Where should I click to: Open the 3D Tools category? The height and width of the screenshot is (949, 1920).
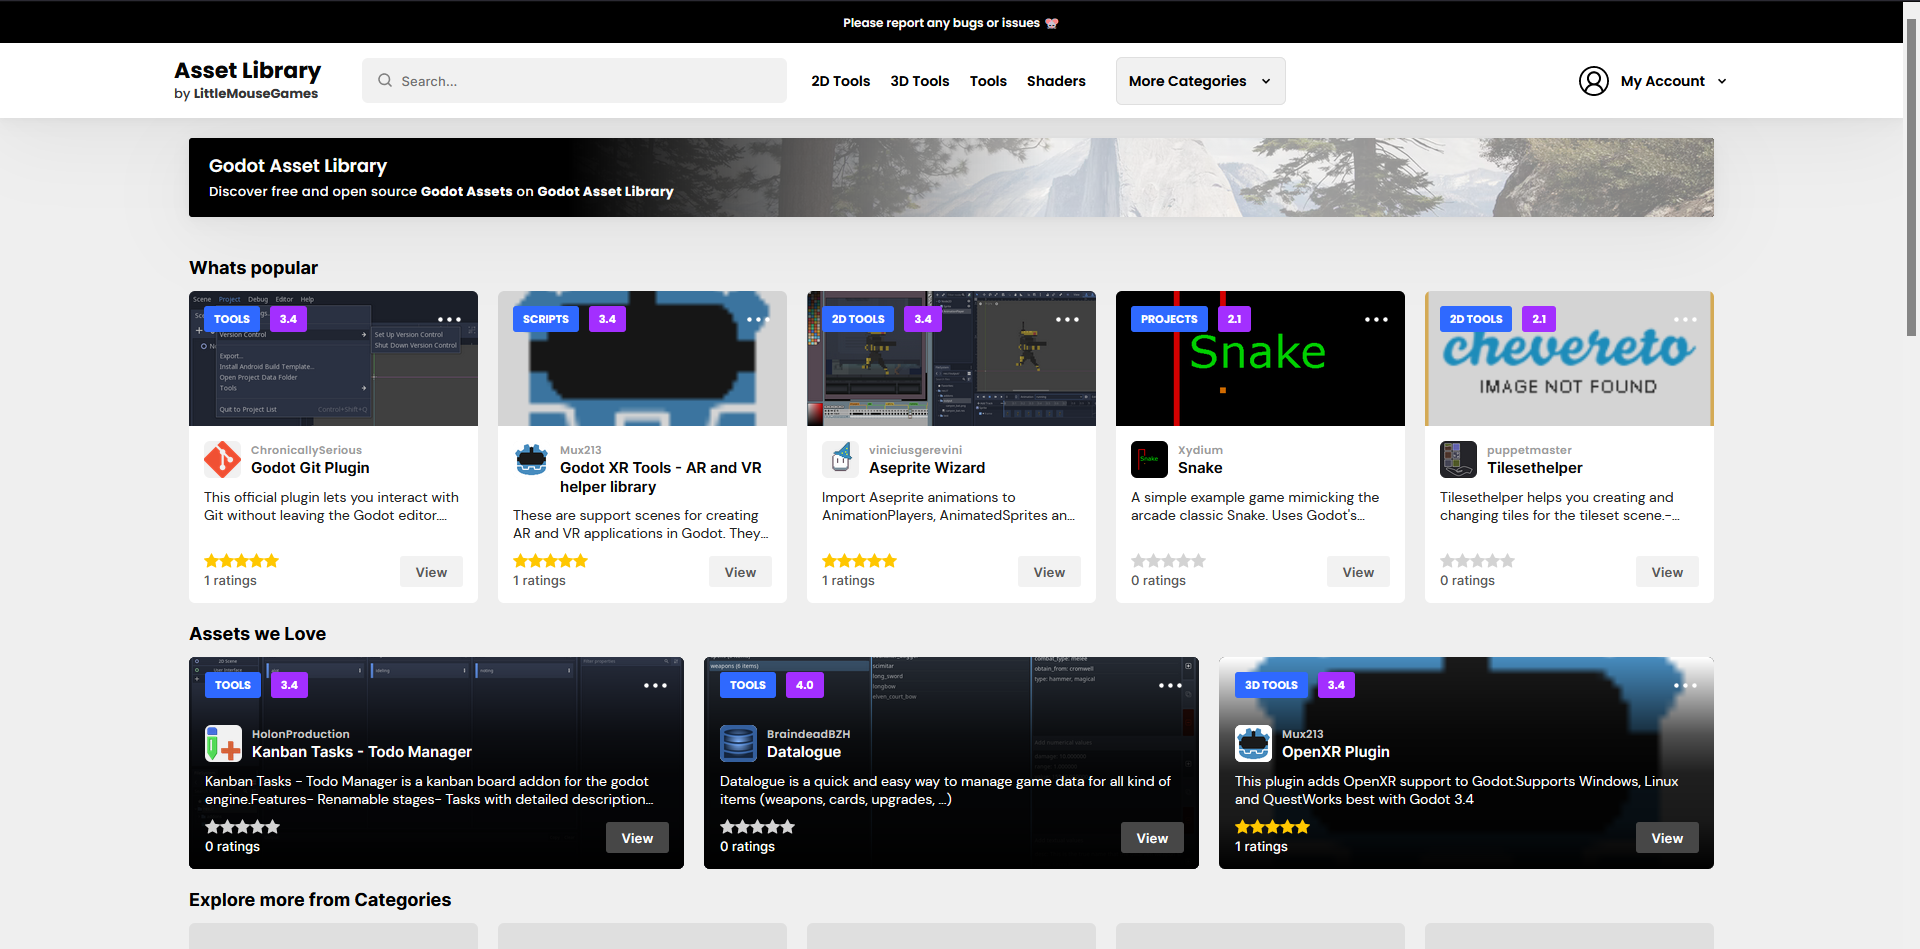(920, 81)
